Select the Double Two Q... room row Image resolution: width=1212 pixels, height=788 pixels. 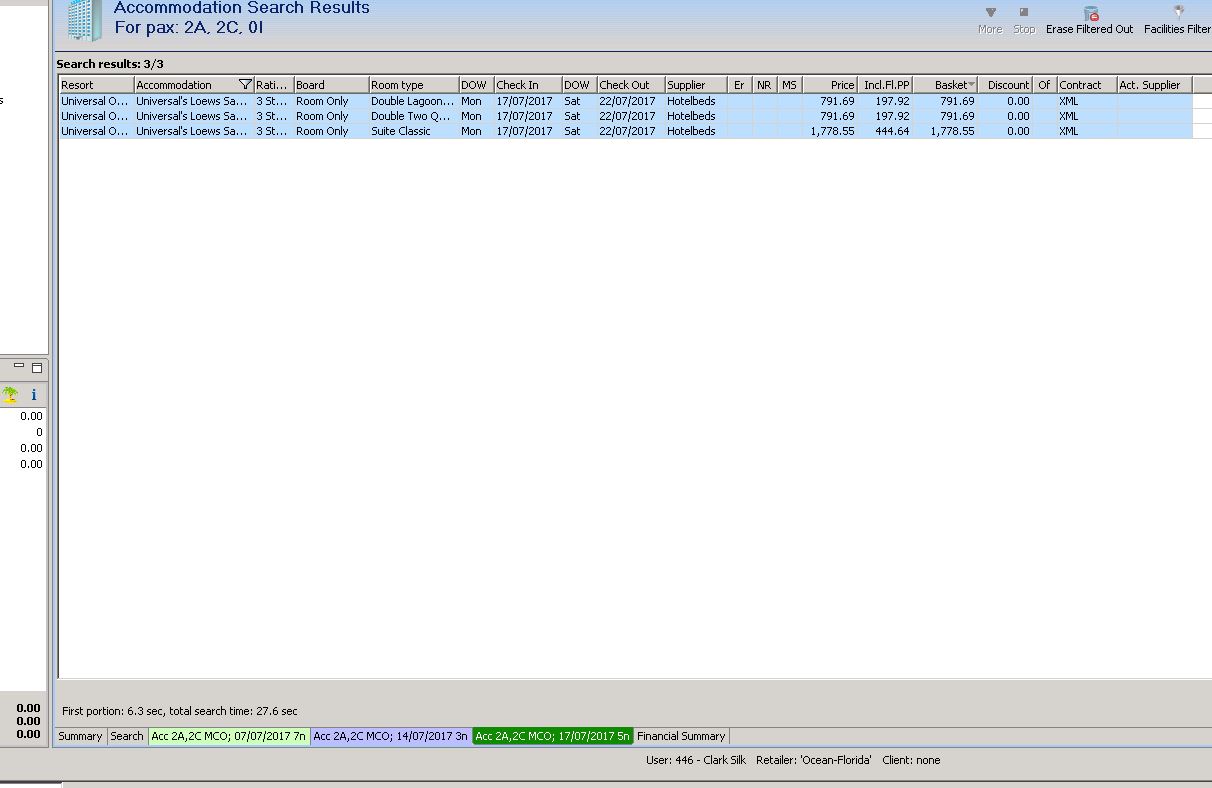[x=625, y=116]
